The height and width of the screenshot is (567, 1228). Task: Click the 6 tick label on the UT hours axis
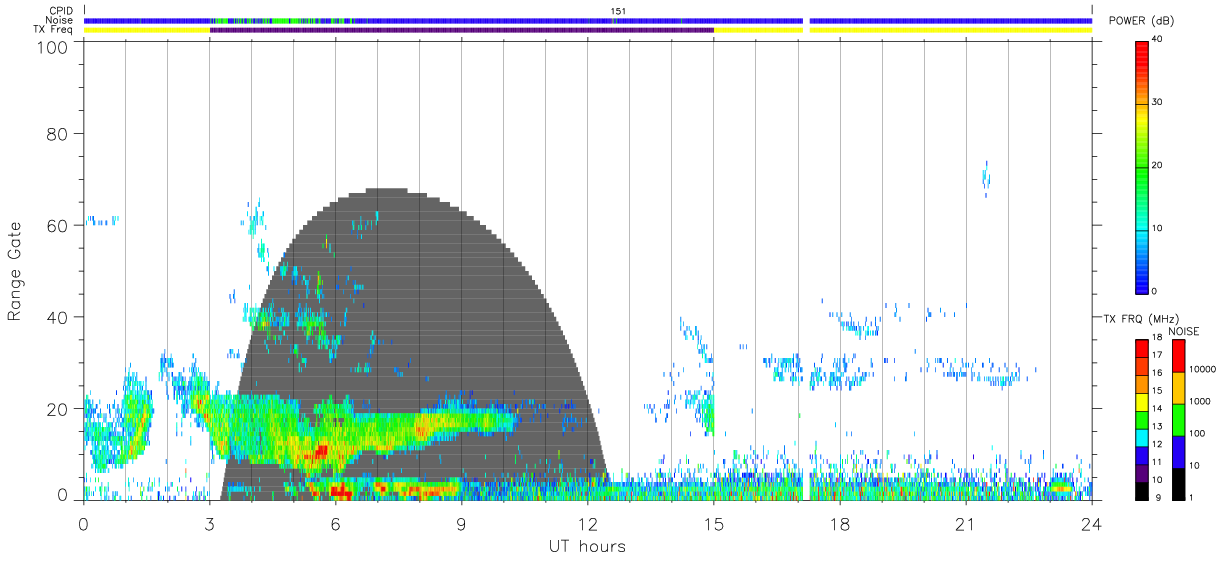coord(335,524)
